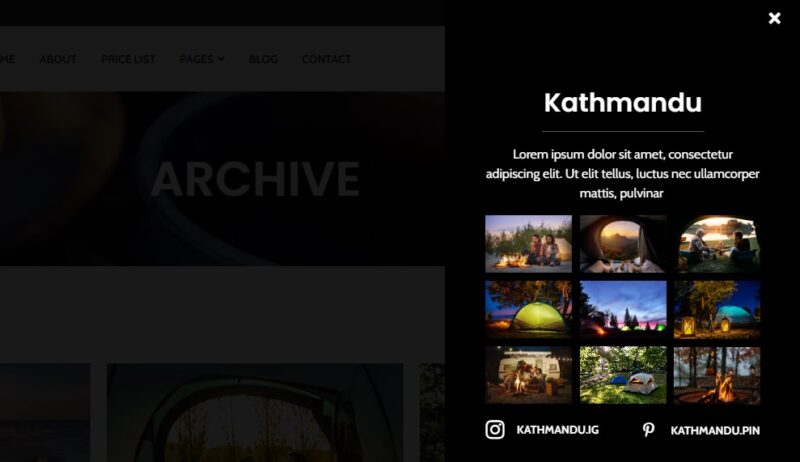Open the KATHMANDU.IG link
This screenshot has width=800, height=462.
[557, 430]
